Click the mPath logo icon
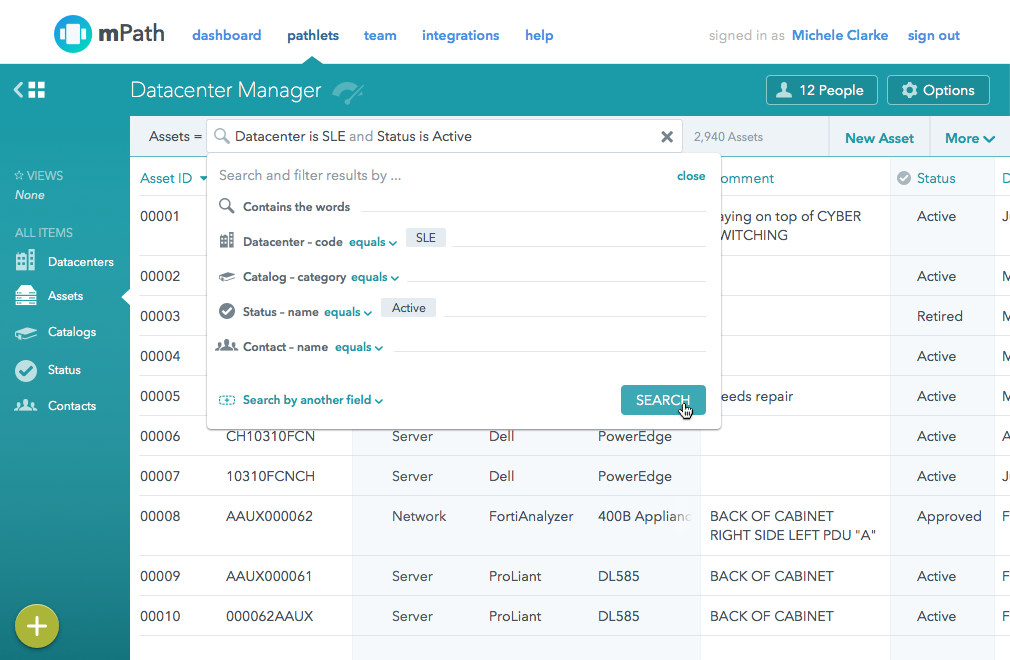This screenshot has width=1010, height=660. tap(72, 34)
